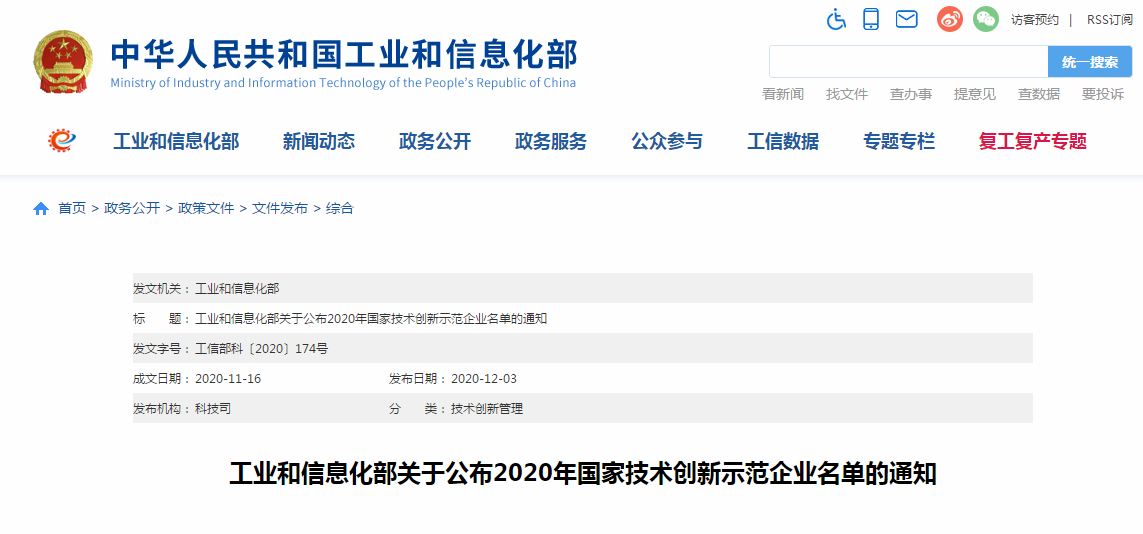The image size is (1143, 534).
Task: Open the 政务公开 navigation menu
Action: pyautogui.click(x=434, y=142)
